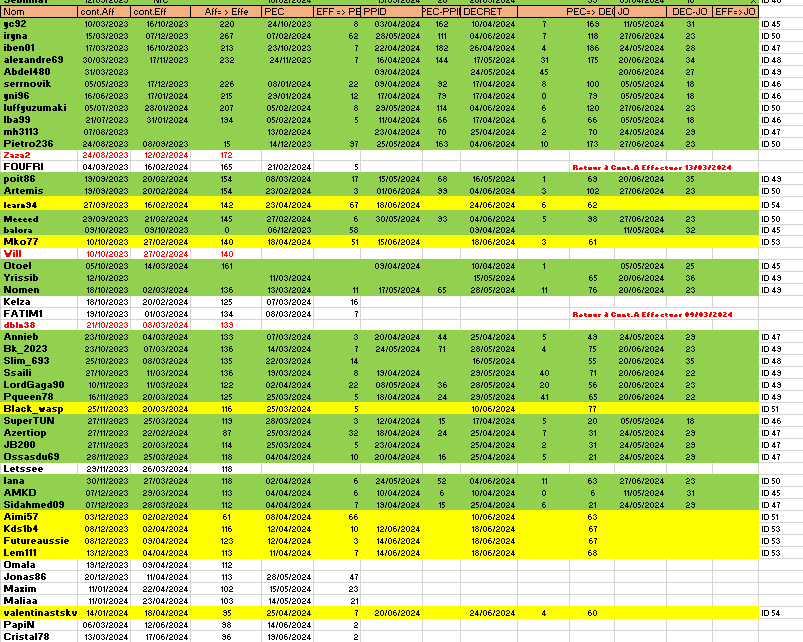Click the "Slim_693" name cell
Viewport: 803px width, 642px height.
pos(39,361)
